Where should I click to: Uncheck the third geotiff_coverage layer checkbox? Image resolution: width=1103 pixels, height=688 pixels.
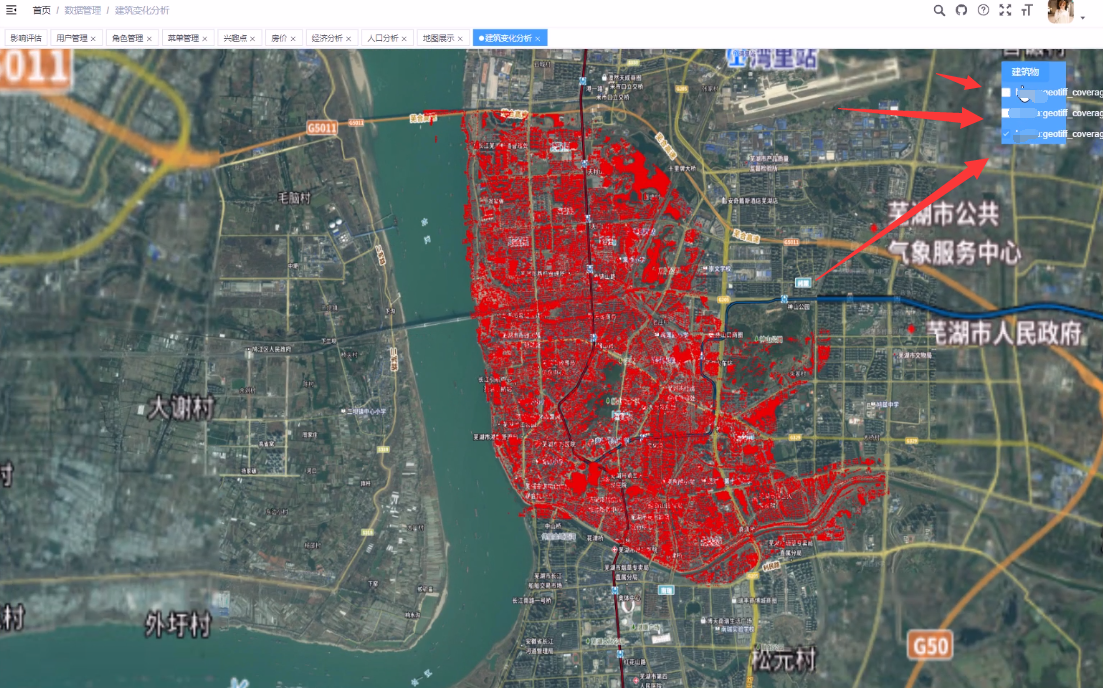[x=1007, y=133]
